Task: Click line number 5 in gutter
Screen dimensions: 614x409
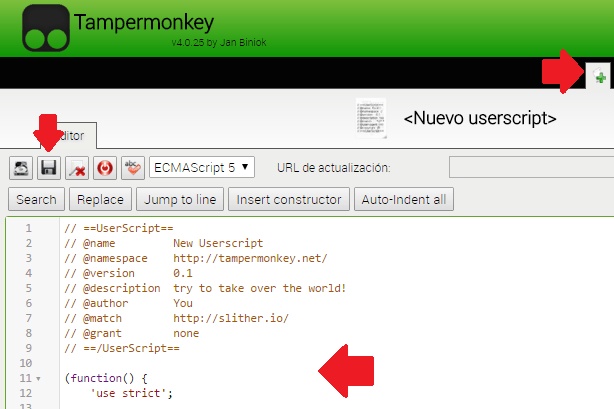Action: 29,288
